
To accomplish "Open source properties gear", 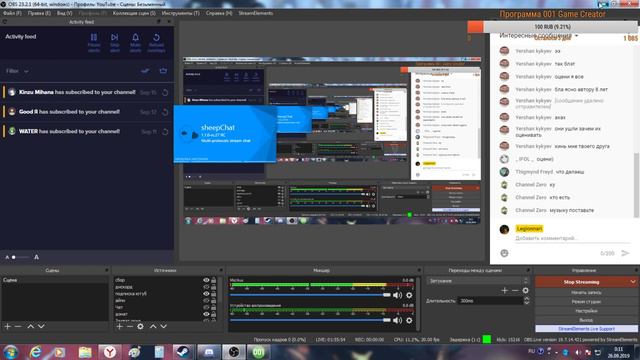I will click(x=140, y=327).
